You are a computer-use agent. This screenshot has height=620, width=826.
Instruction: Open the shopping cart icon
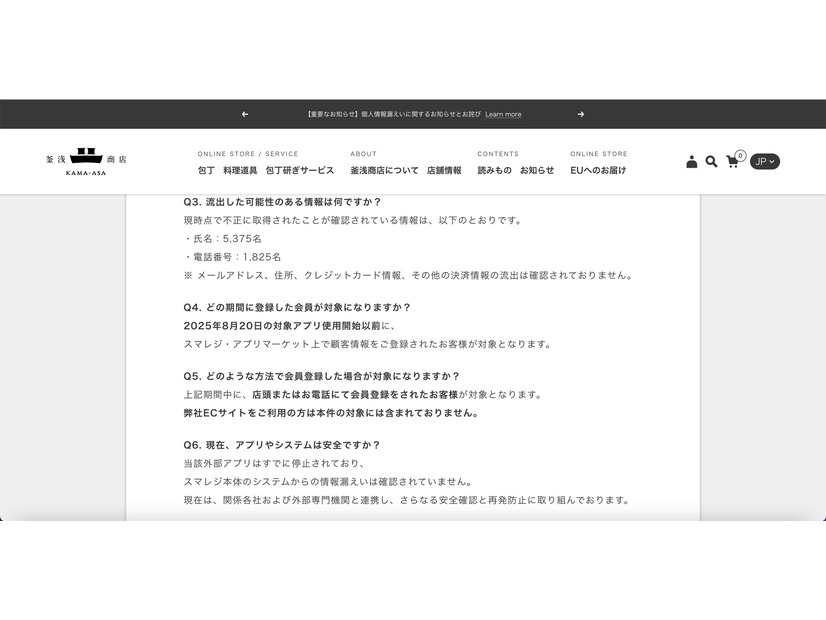coord(731,162)
